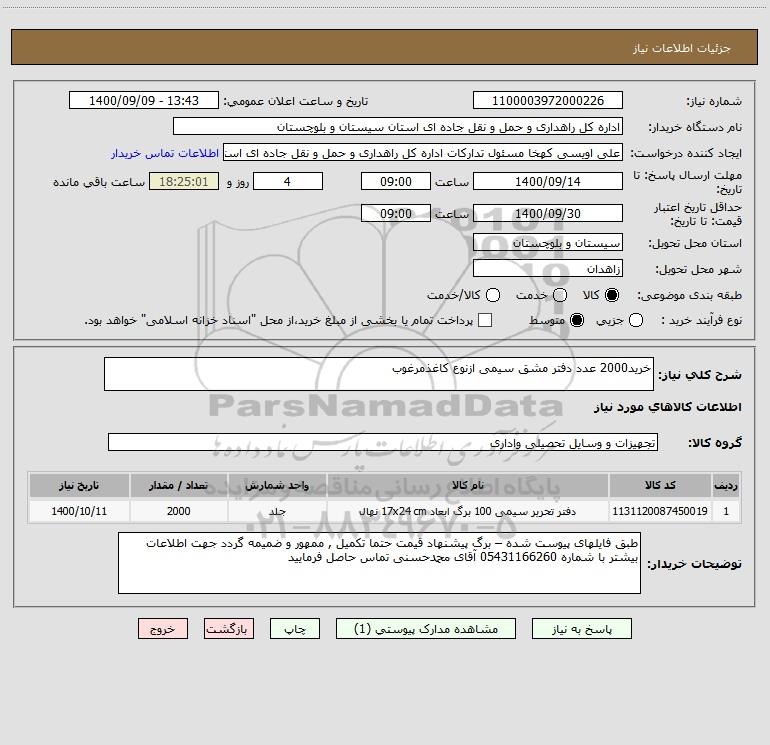770x745 pixels.
Task: Click the response deadline date 1400/09/14
Action: (548, 181)
